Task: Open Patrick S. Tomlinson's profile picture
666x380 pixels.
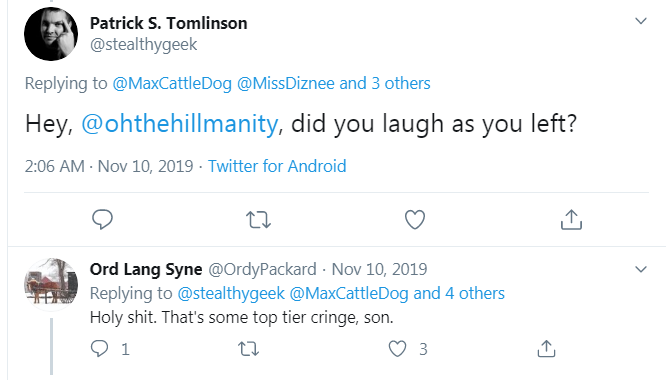Action: point(51,34)
